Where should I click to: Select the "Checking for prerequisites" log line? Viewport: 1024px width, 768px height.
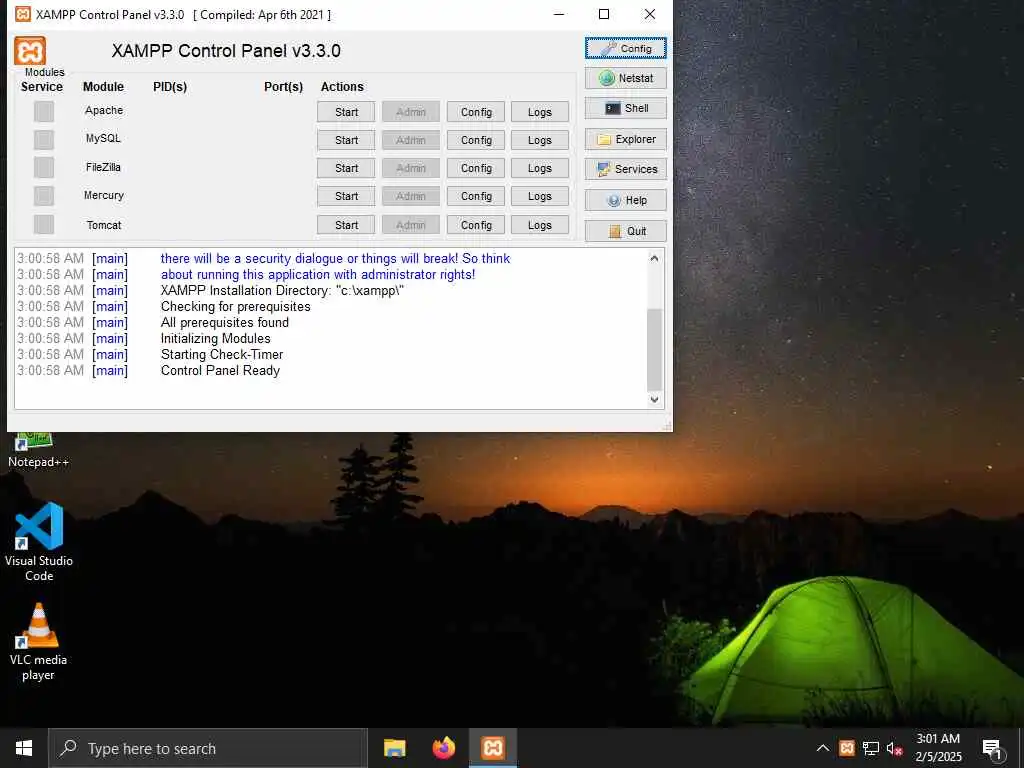[236, 306]
